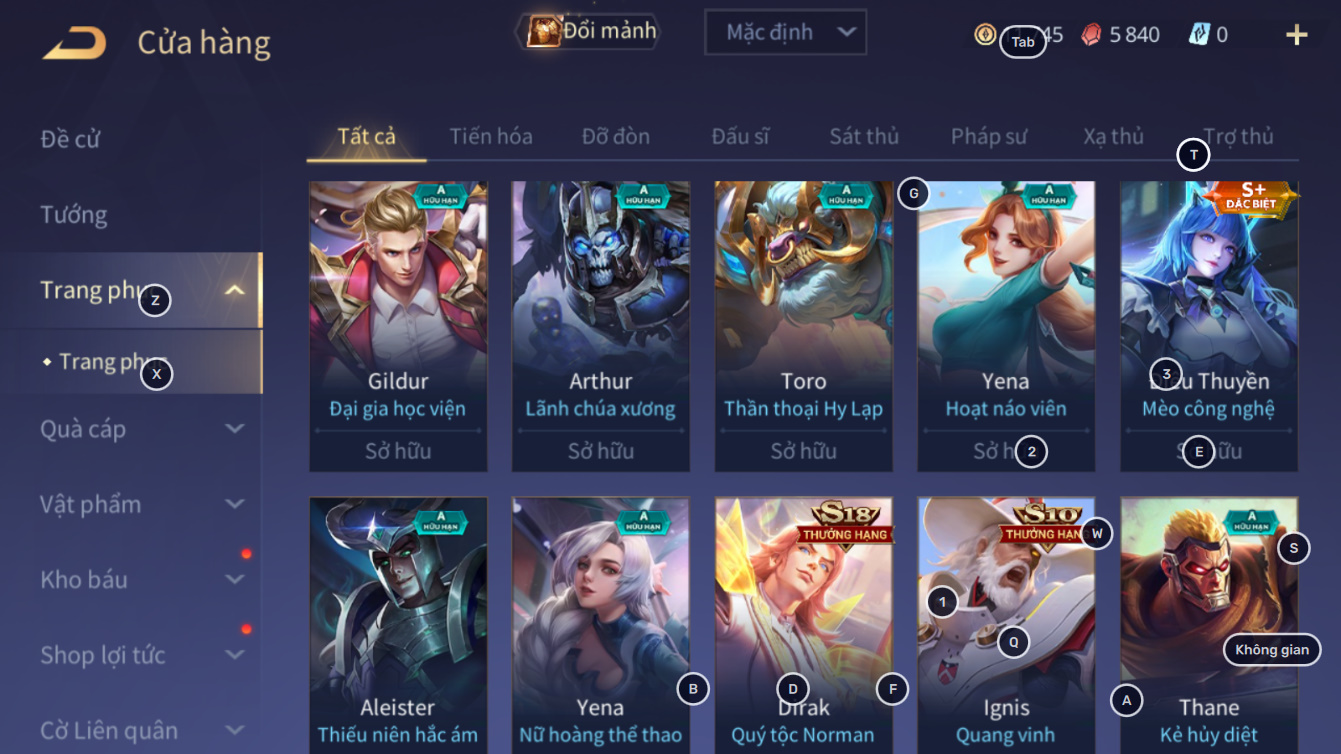The height and width of the screenshot is (754, 1341).
Task: Select the Sát thủ tab
Action: [x=864, y=137]
